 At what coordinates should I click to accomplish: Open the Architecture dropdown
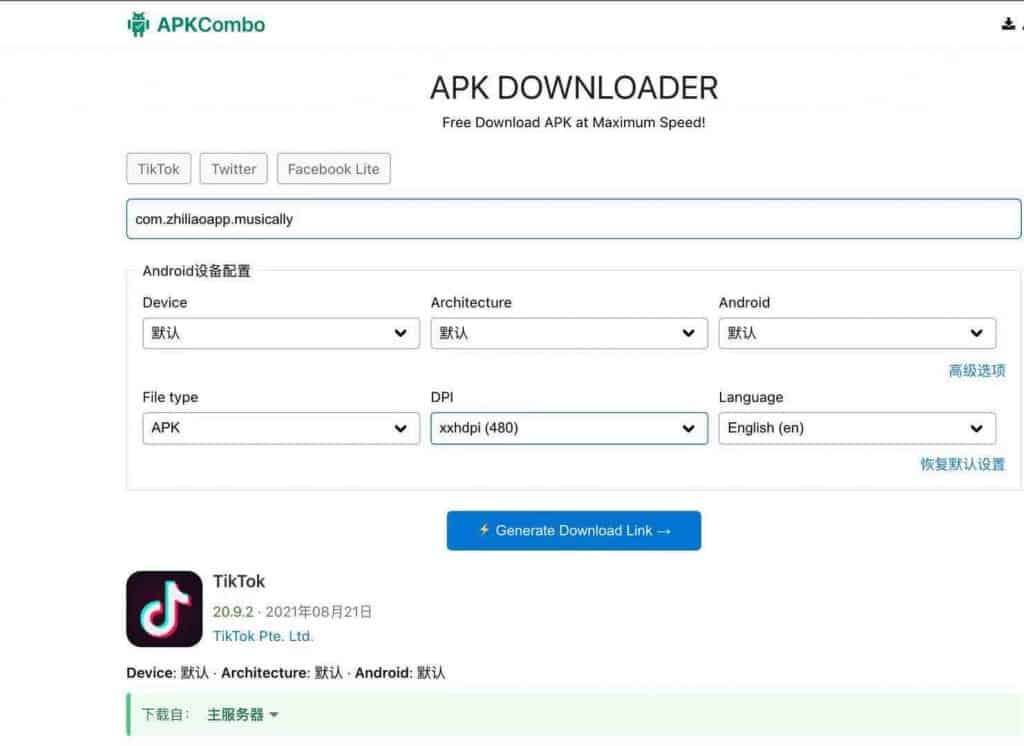coord(569,333)
